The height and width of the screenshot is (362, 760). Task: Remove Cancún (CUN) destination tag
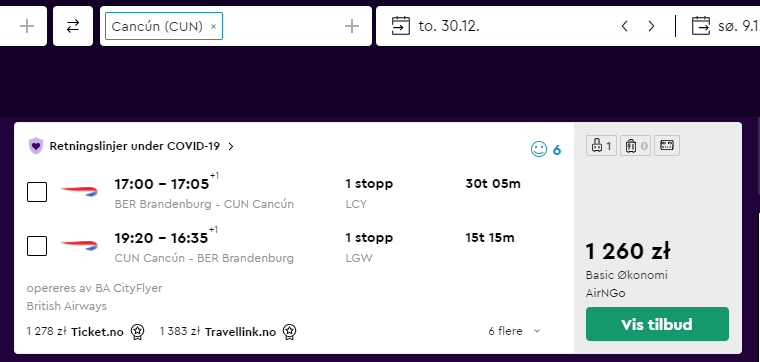[x=213, y=27]
